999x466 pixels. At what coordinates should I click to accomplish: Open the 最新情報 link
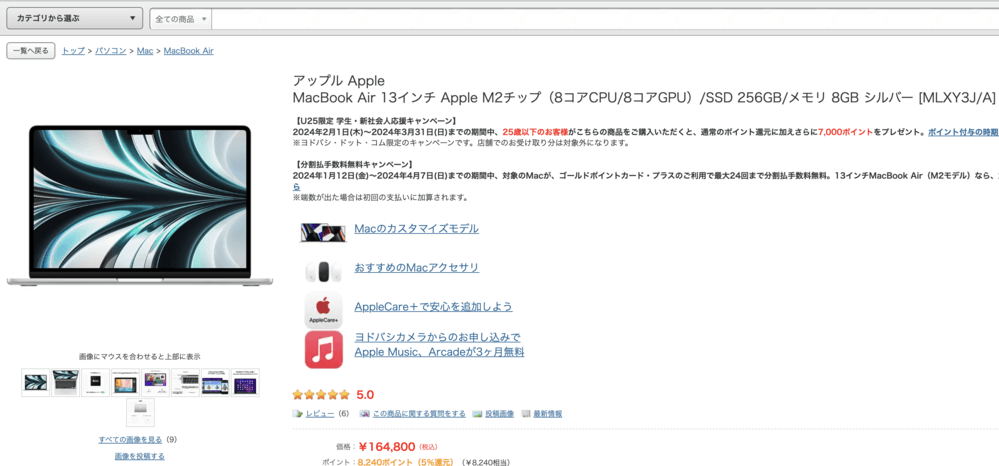548,414
